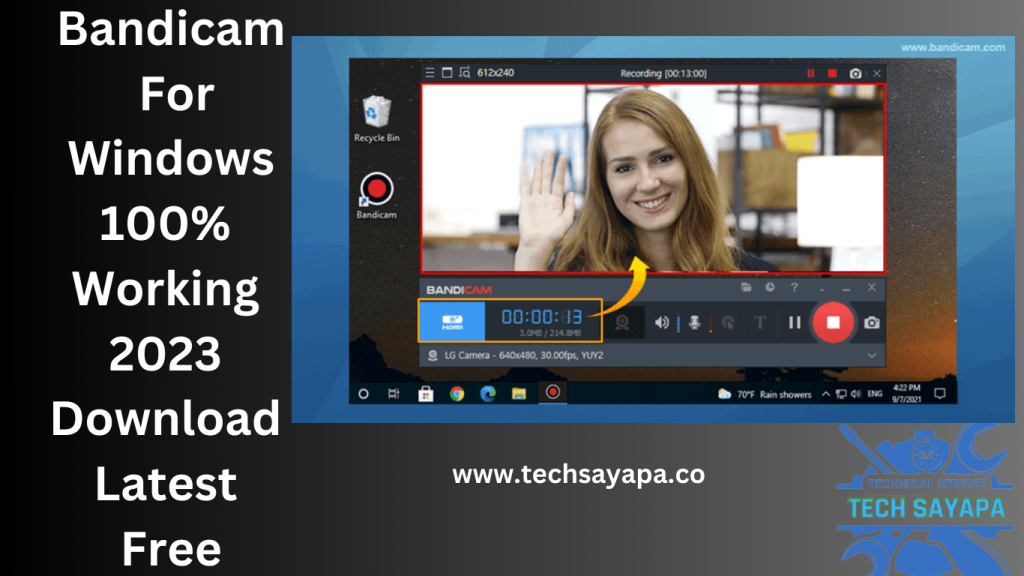Screen dimensions: 1024x576
Task: Close the Bandicam main window
Action: 872,287
